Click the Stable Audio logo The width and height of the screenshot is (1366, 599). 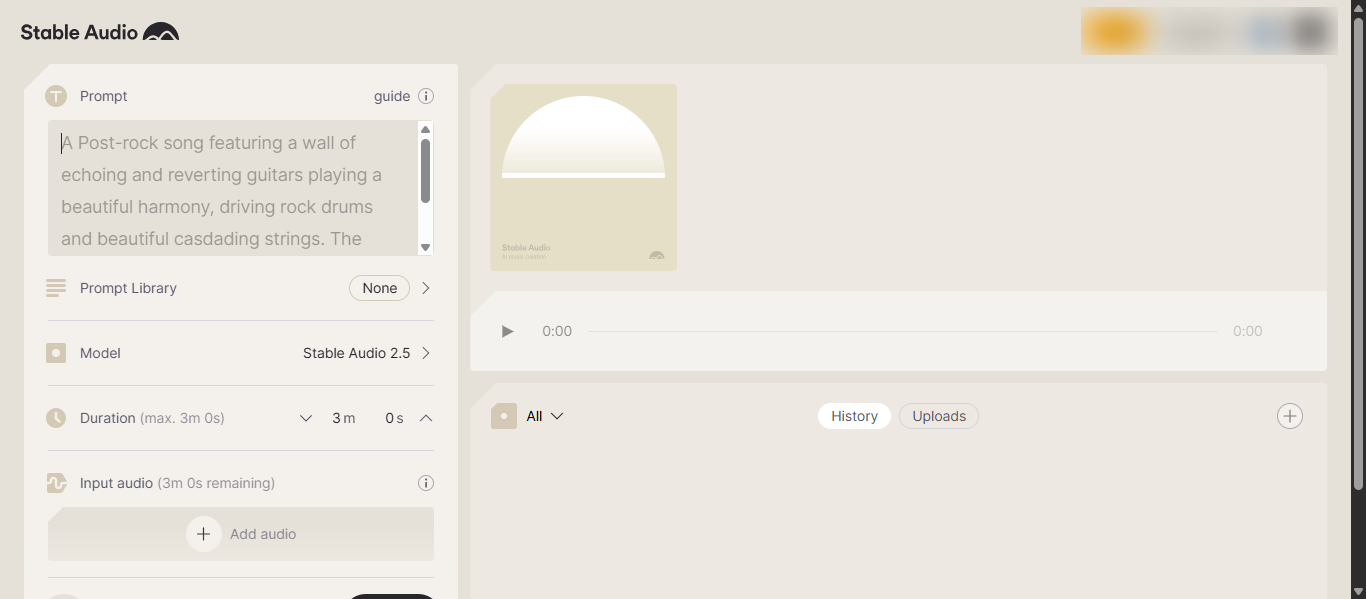[100, 32]
